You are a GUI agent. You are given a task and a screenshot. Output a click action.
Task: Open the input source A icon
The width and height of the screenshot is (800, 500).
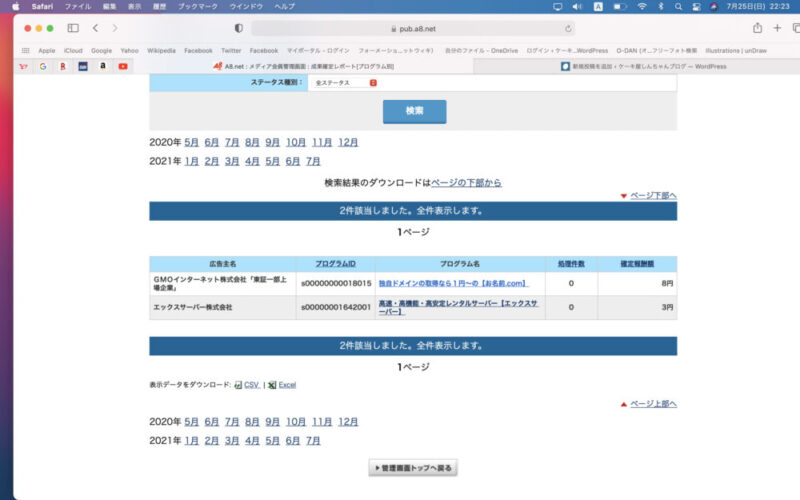click(598, 7)
